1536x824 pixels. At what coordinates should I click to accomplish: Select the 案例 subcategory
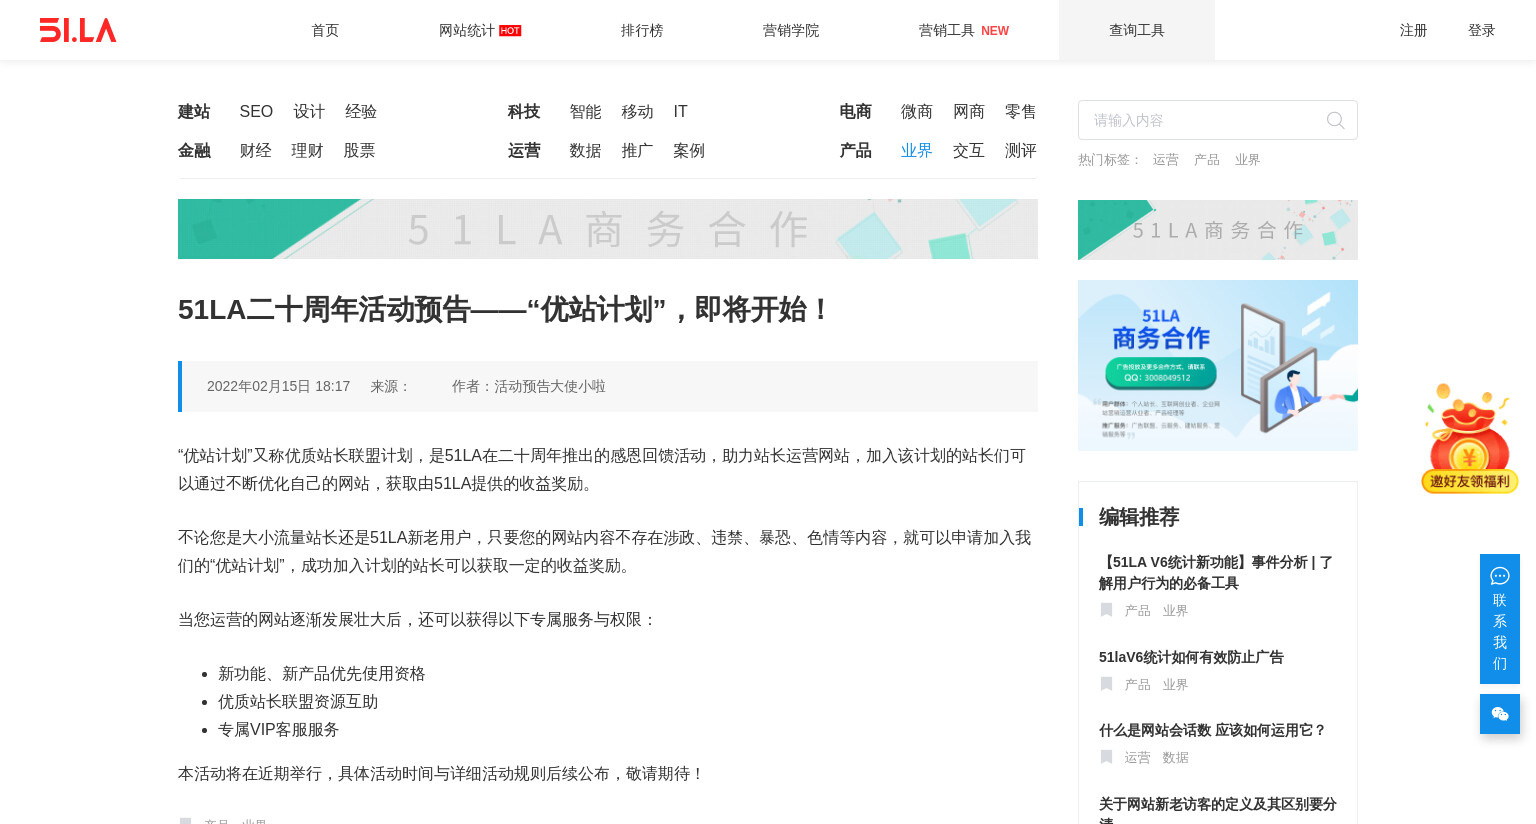(689, 151)
